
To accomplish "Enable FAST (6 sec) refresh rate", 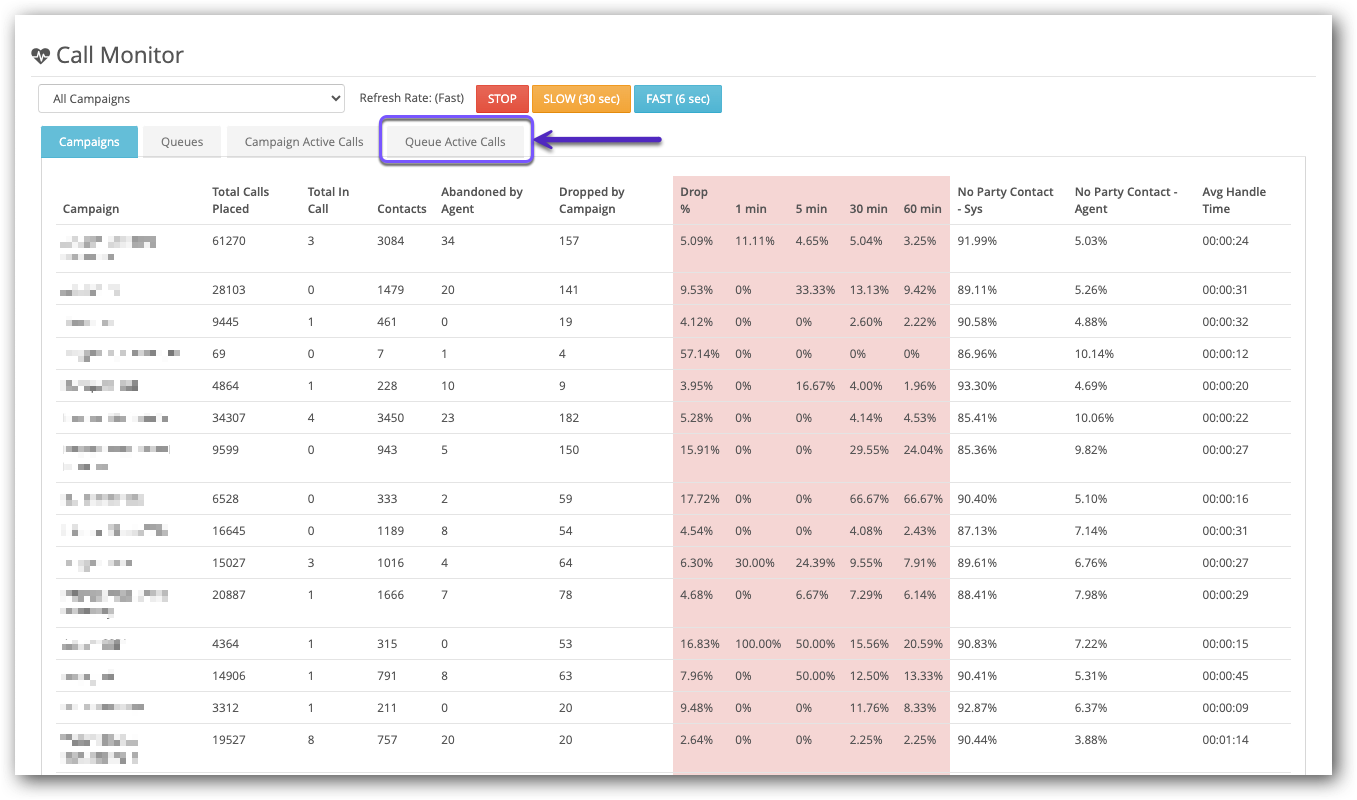I will point(677,98).
